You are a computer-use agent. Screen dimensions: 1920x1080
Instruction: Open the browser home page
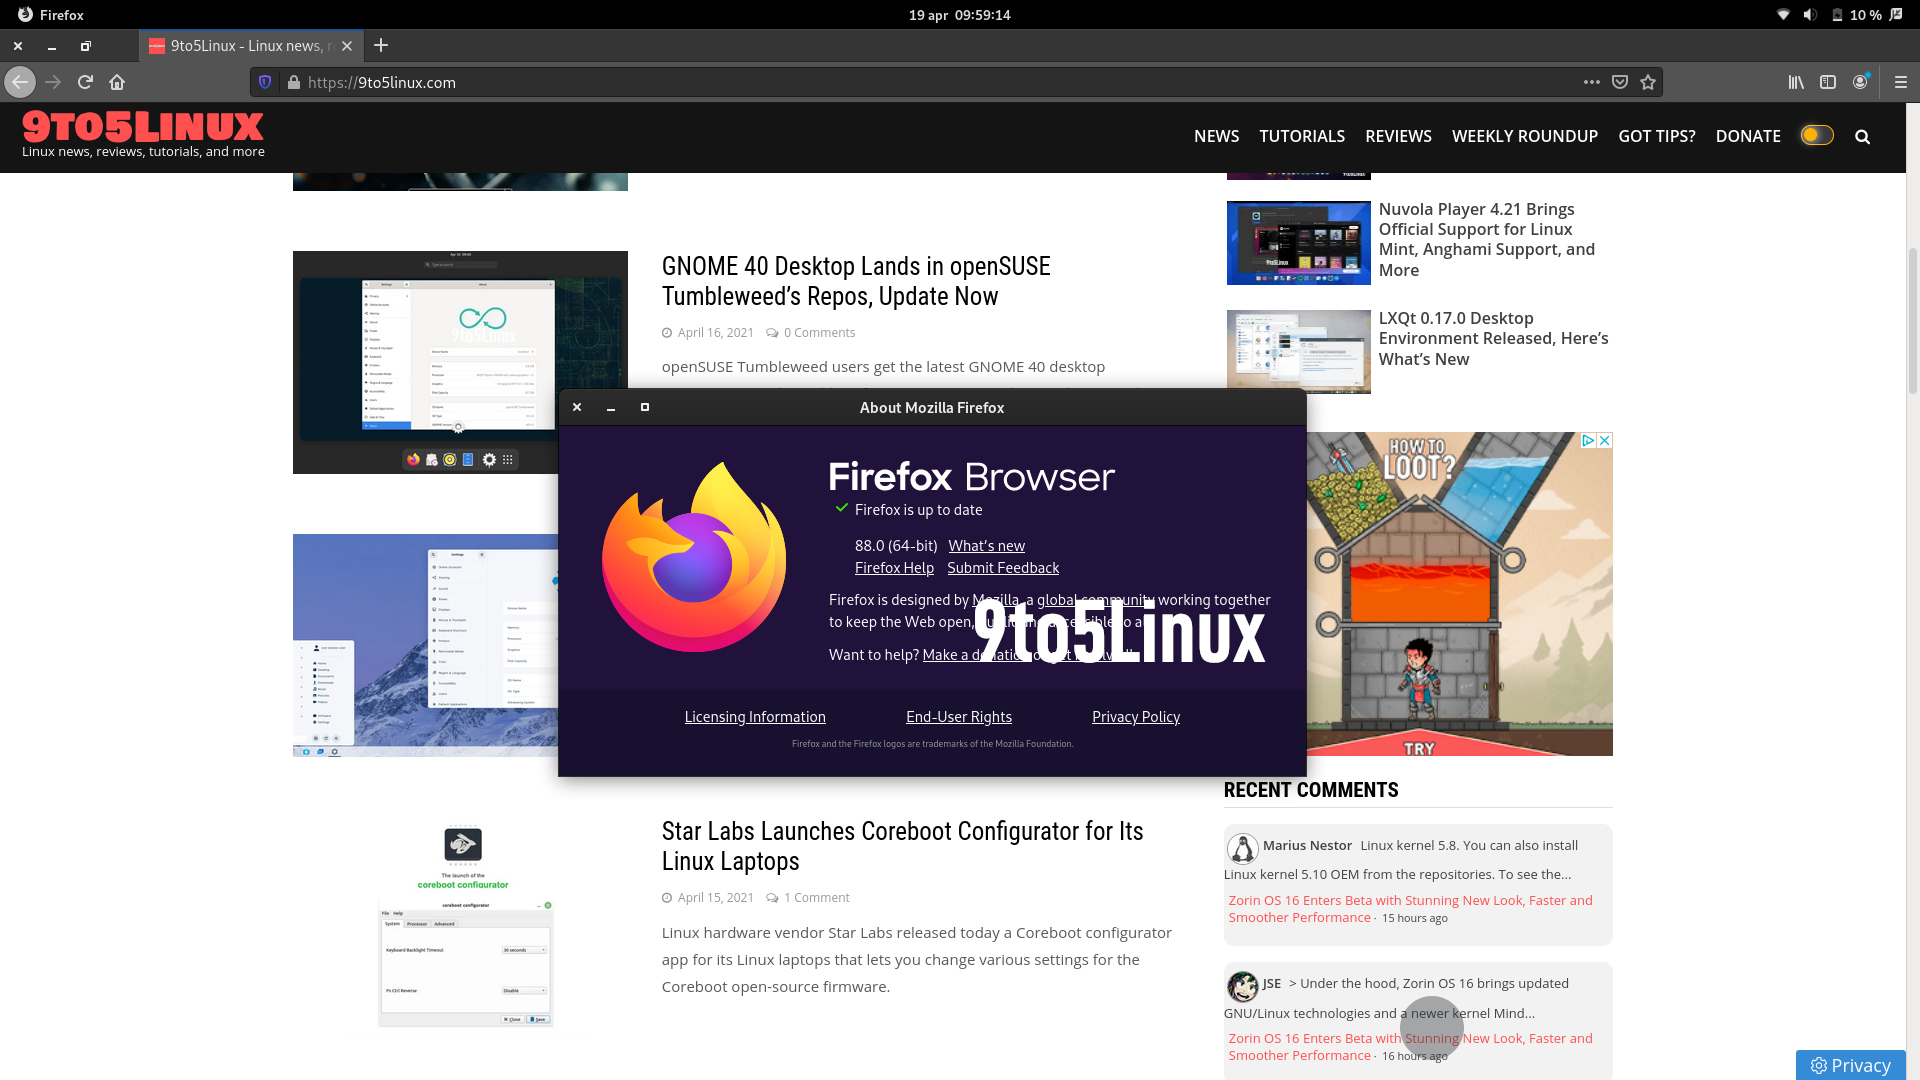[x=117, y=82]
